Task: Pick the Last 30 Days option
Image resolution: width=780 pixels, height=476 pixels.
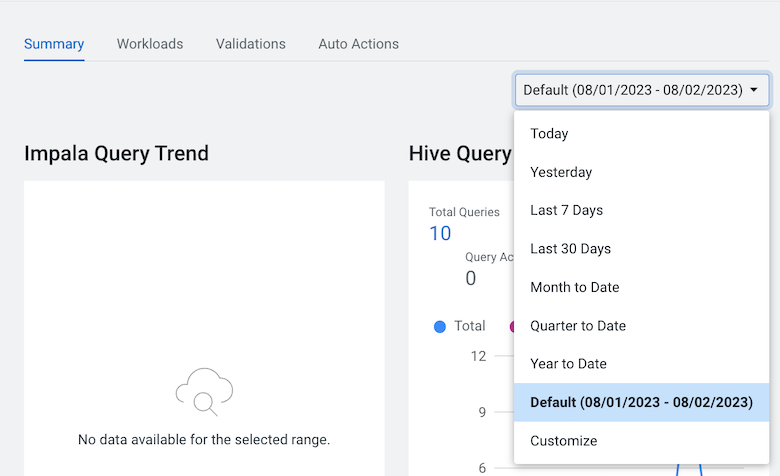Action: pyautogui.click(x=642, y=249)
